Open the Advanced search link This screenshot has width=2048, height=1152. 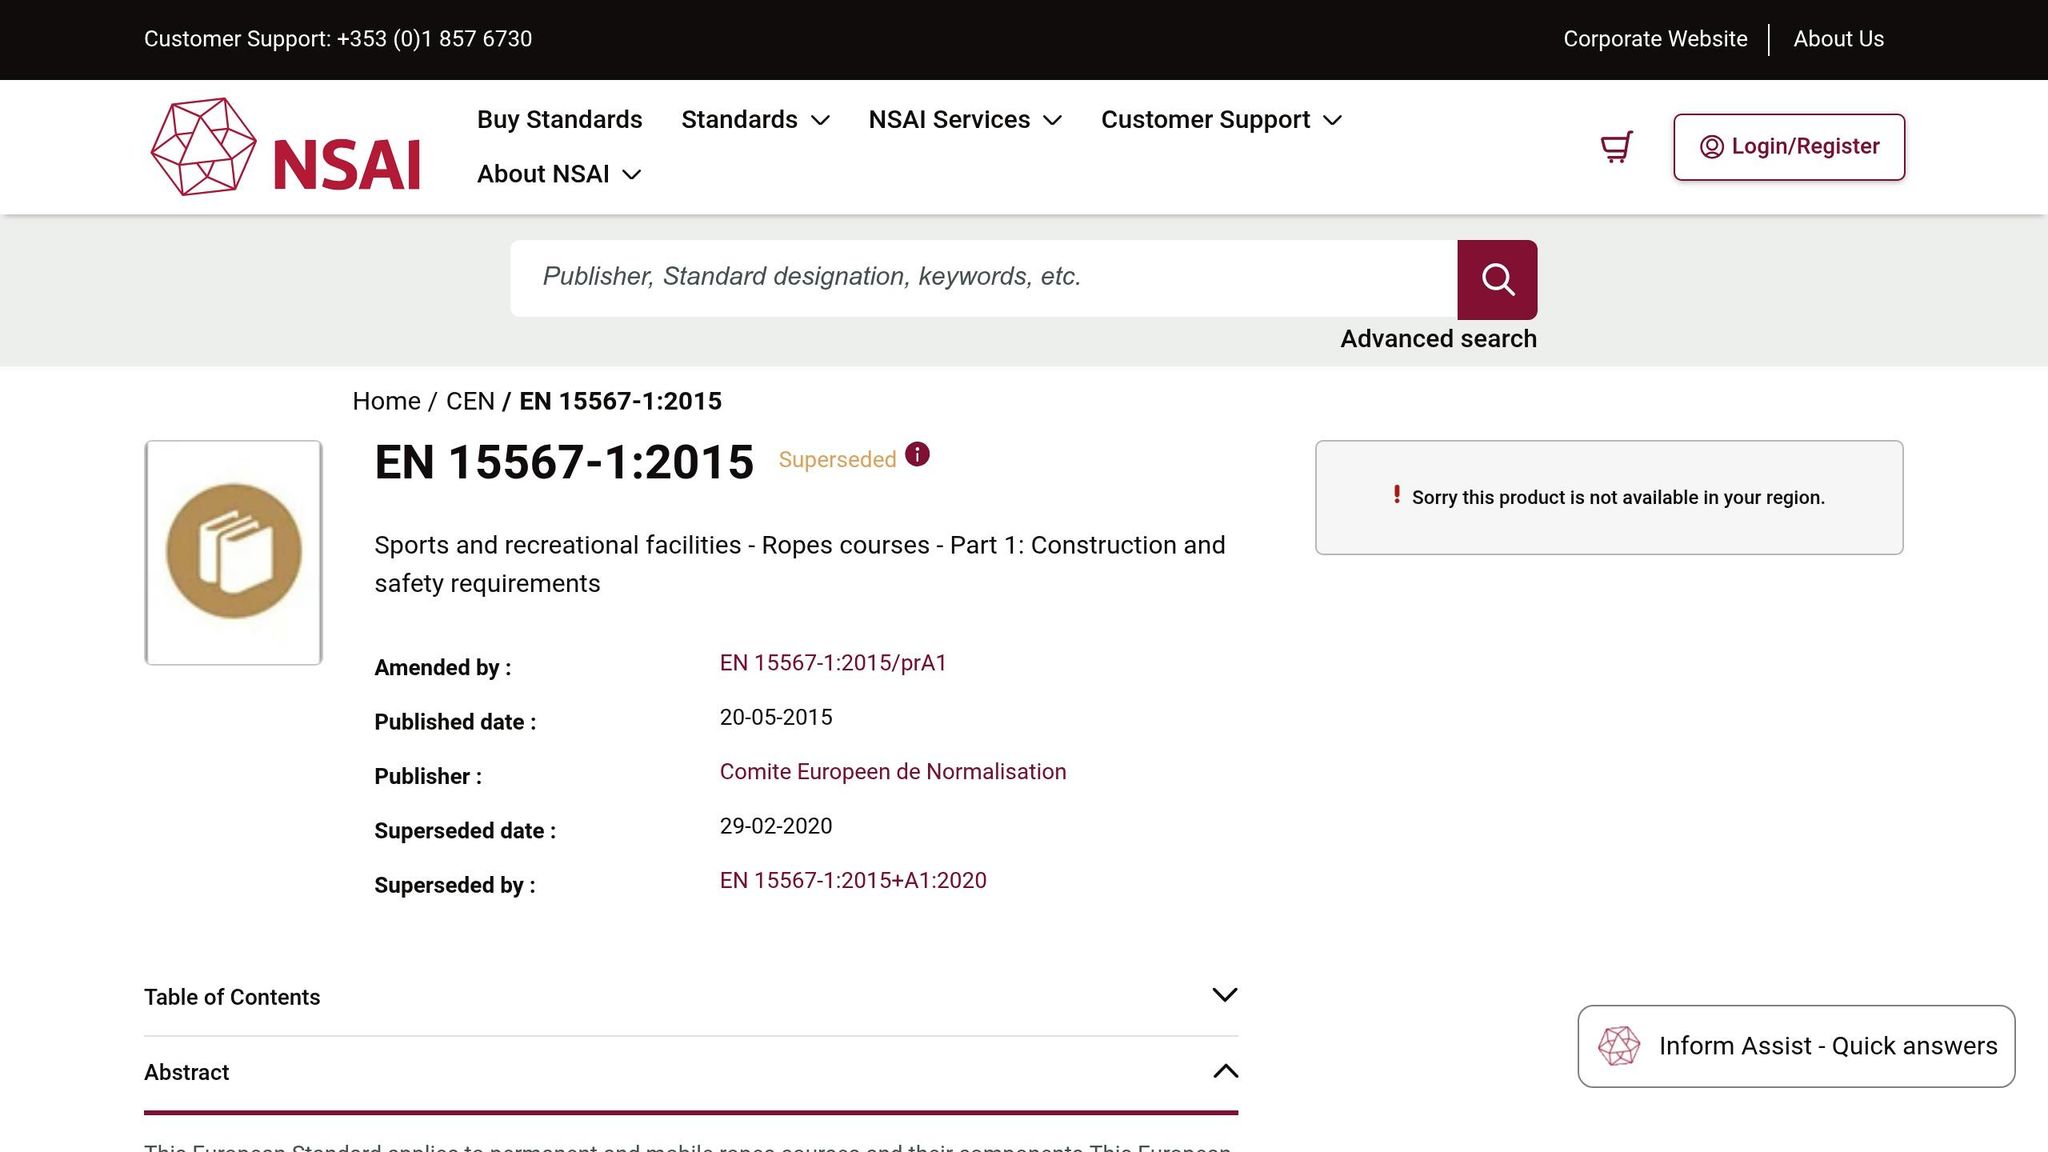[1438, 339]
